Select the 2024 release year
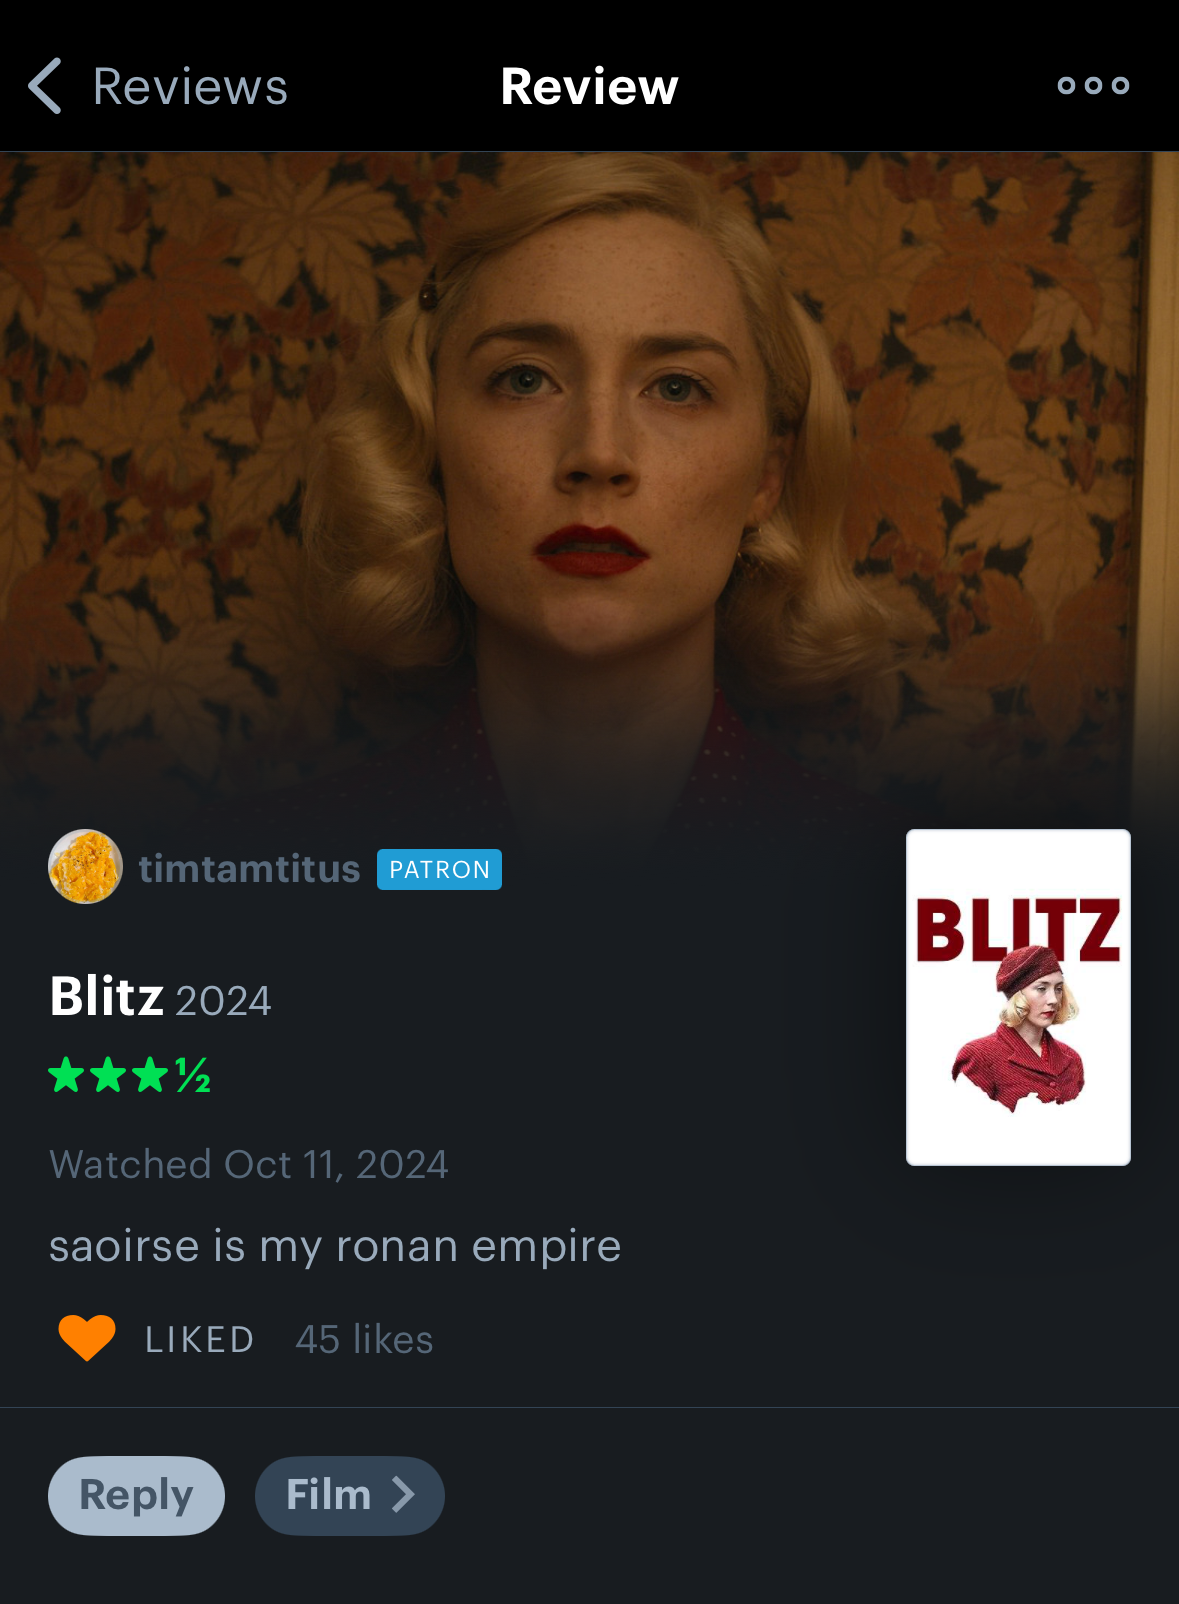Image resolution: width=1179 pixels, height=1604 pixels. [x=223, y=1001]
